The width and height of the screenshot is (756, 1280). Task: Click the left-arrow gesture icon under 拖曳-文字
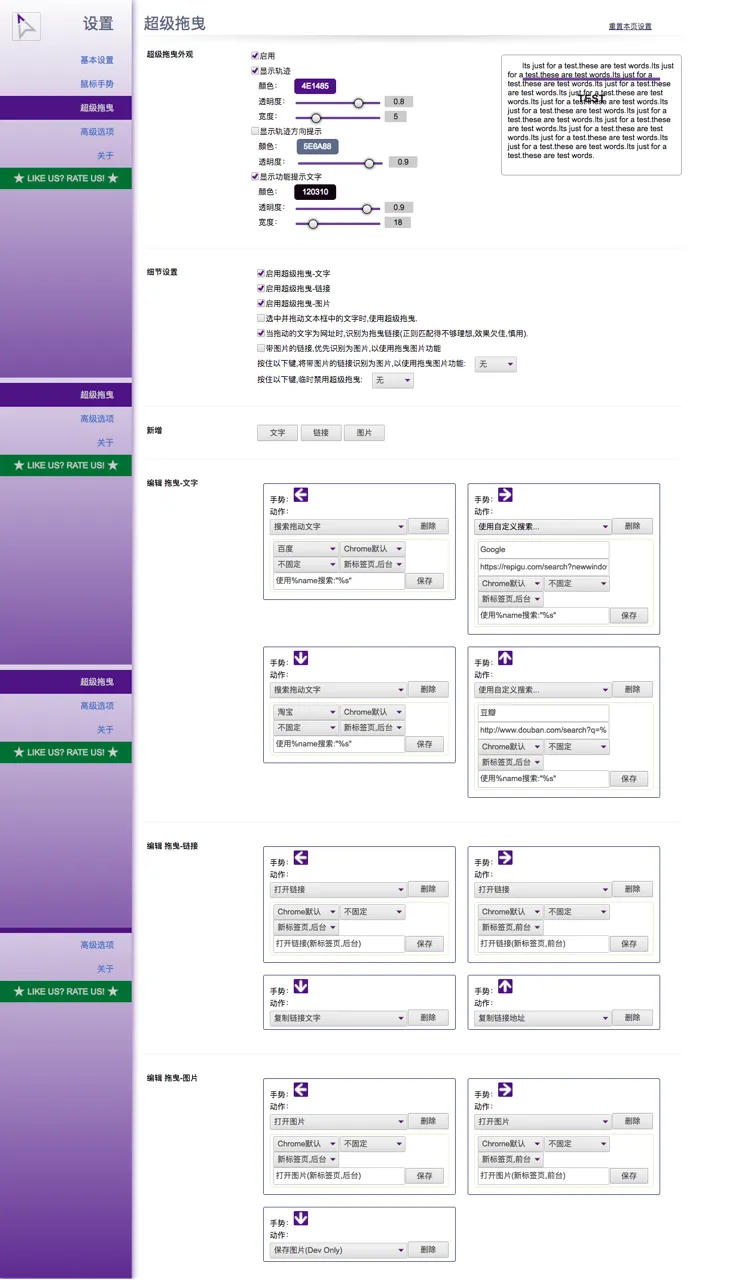click(301, 494)
